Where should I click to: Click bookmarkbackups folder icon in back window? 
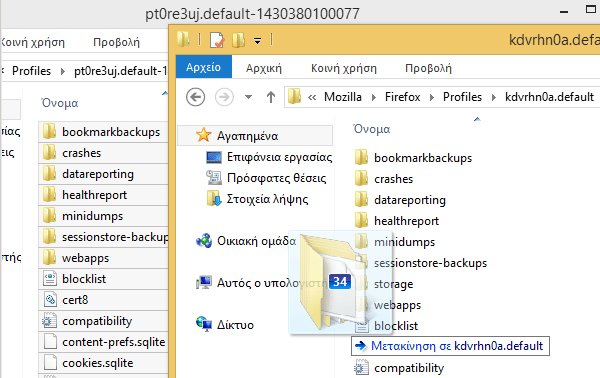tap(49, 131)
